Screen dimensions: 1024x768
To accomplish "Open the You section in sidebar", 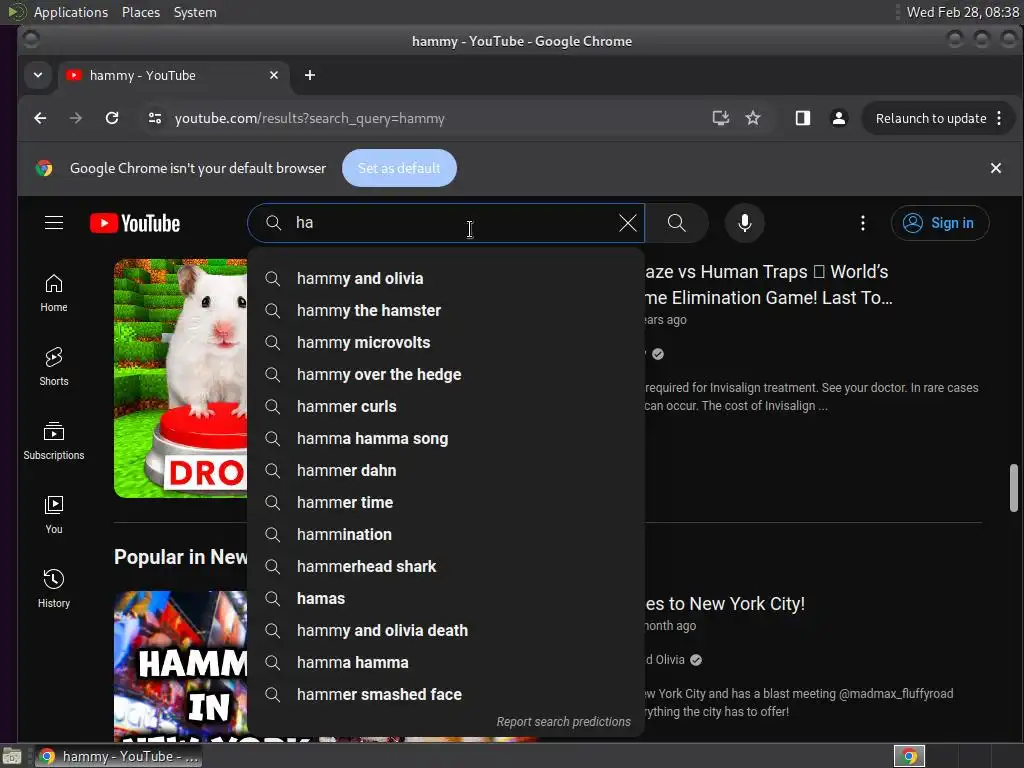I will (54, 515).
